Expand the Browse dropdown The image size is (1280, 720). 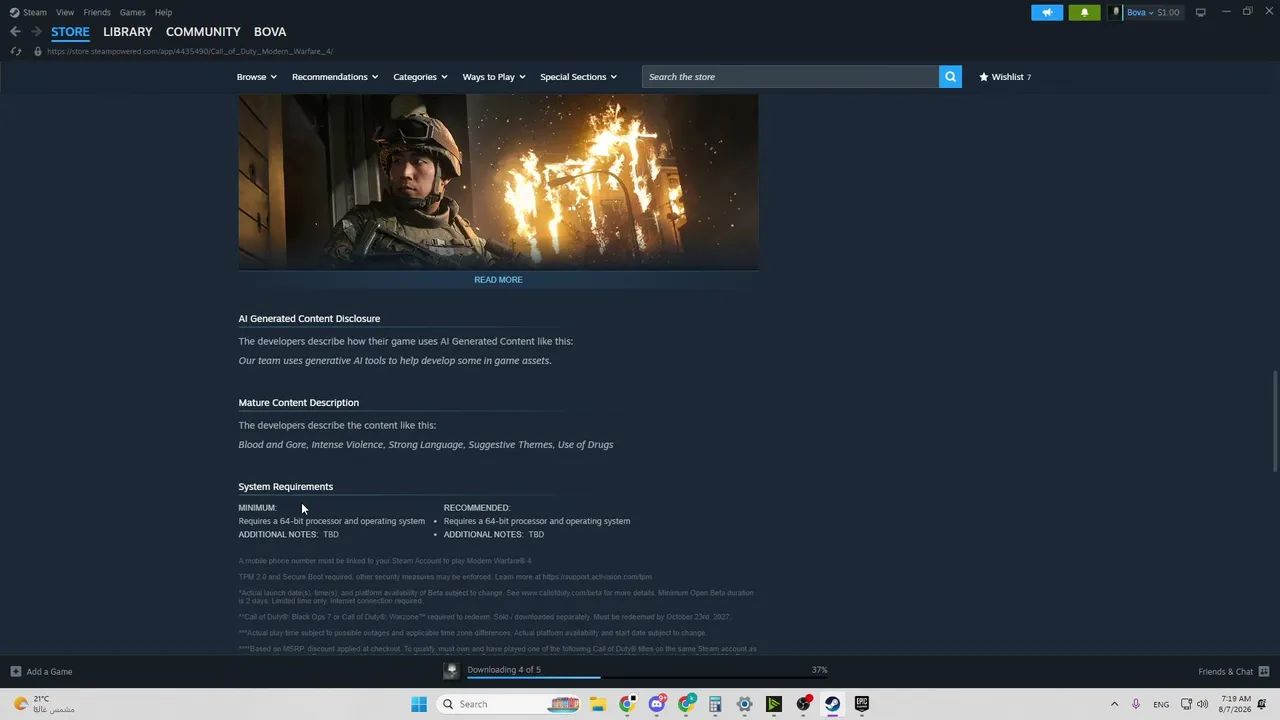pyautogui.click(x=257, y=77)
